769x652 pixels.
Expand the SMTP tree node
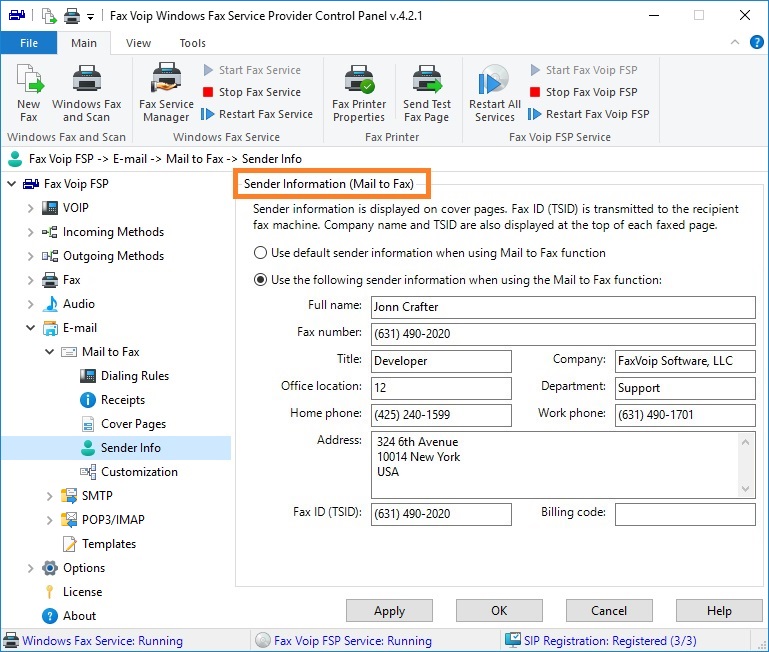click(x=50, y=496)
